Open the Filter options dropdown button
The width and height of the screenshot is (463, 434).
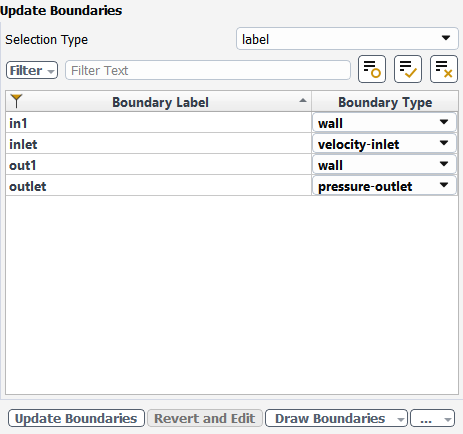[x=32, y=70]
